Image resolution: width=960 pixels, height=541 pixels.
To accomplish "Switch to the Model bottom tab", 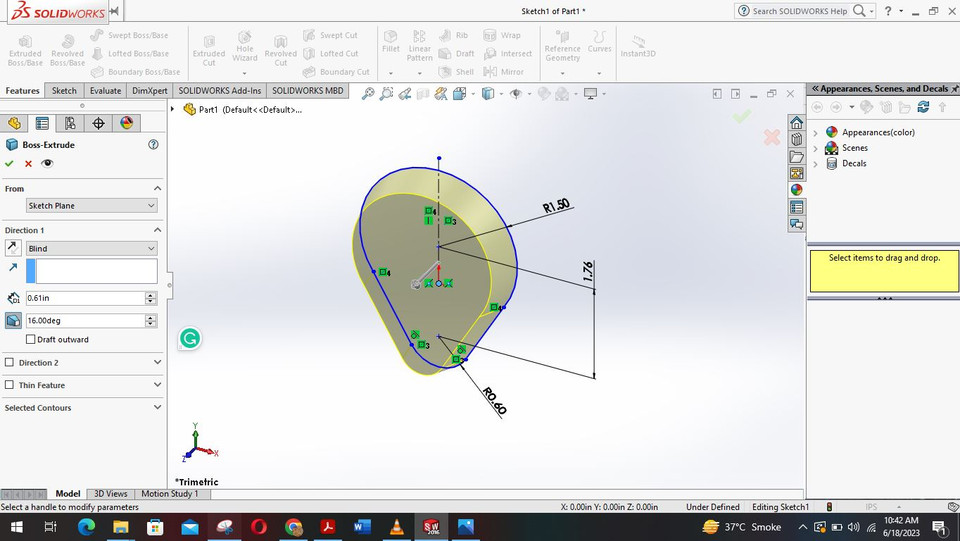I will coord(68,493).
